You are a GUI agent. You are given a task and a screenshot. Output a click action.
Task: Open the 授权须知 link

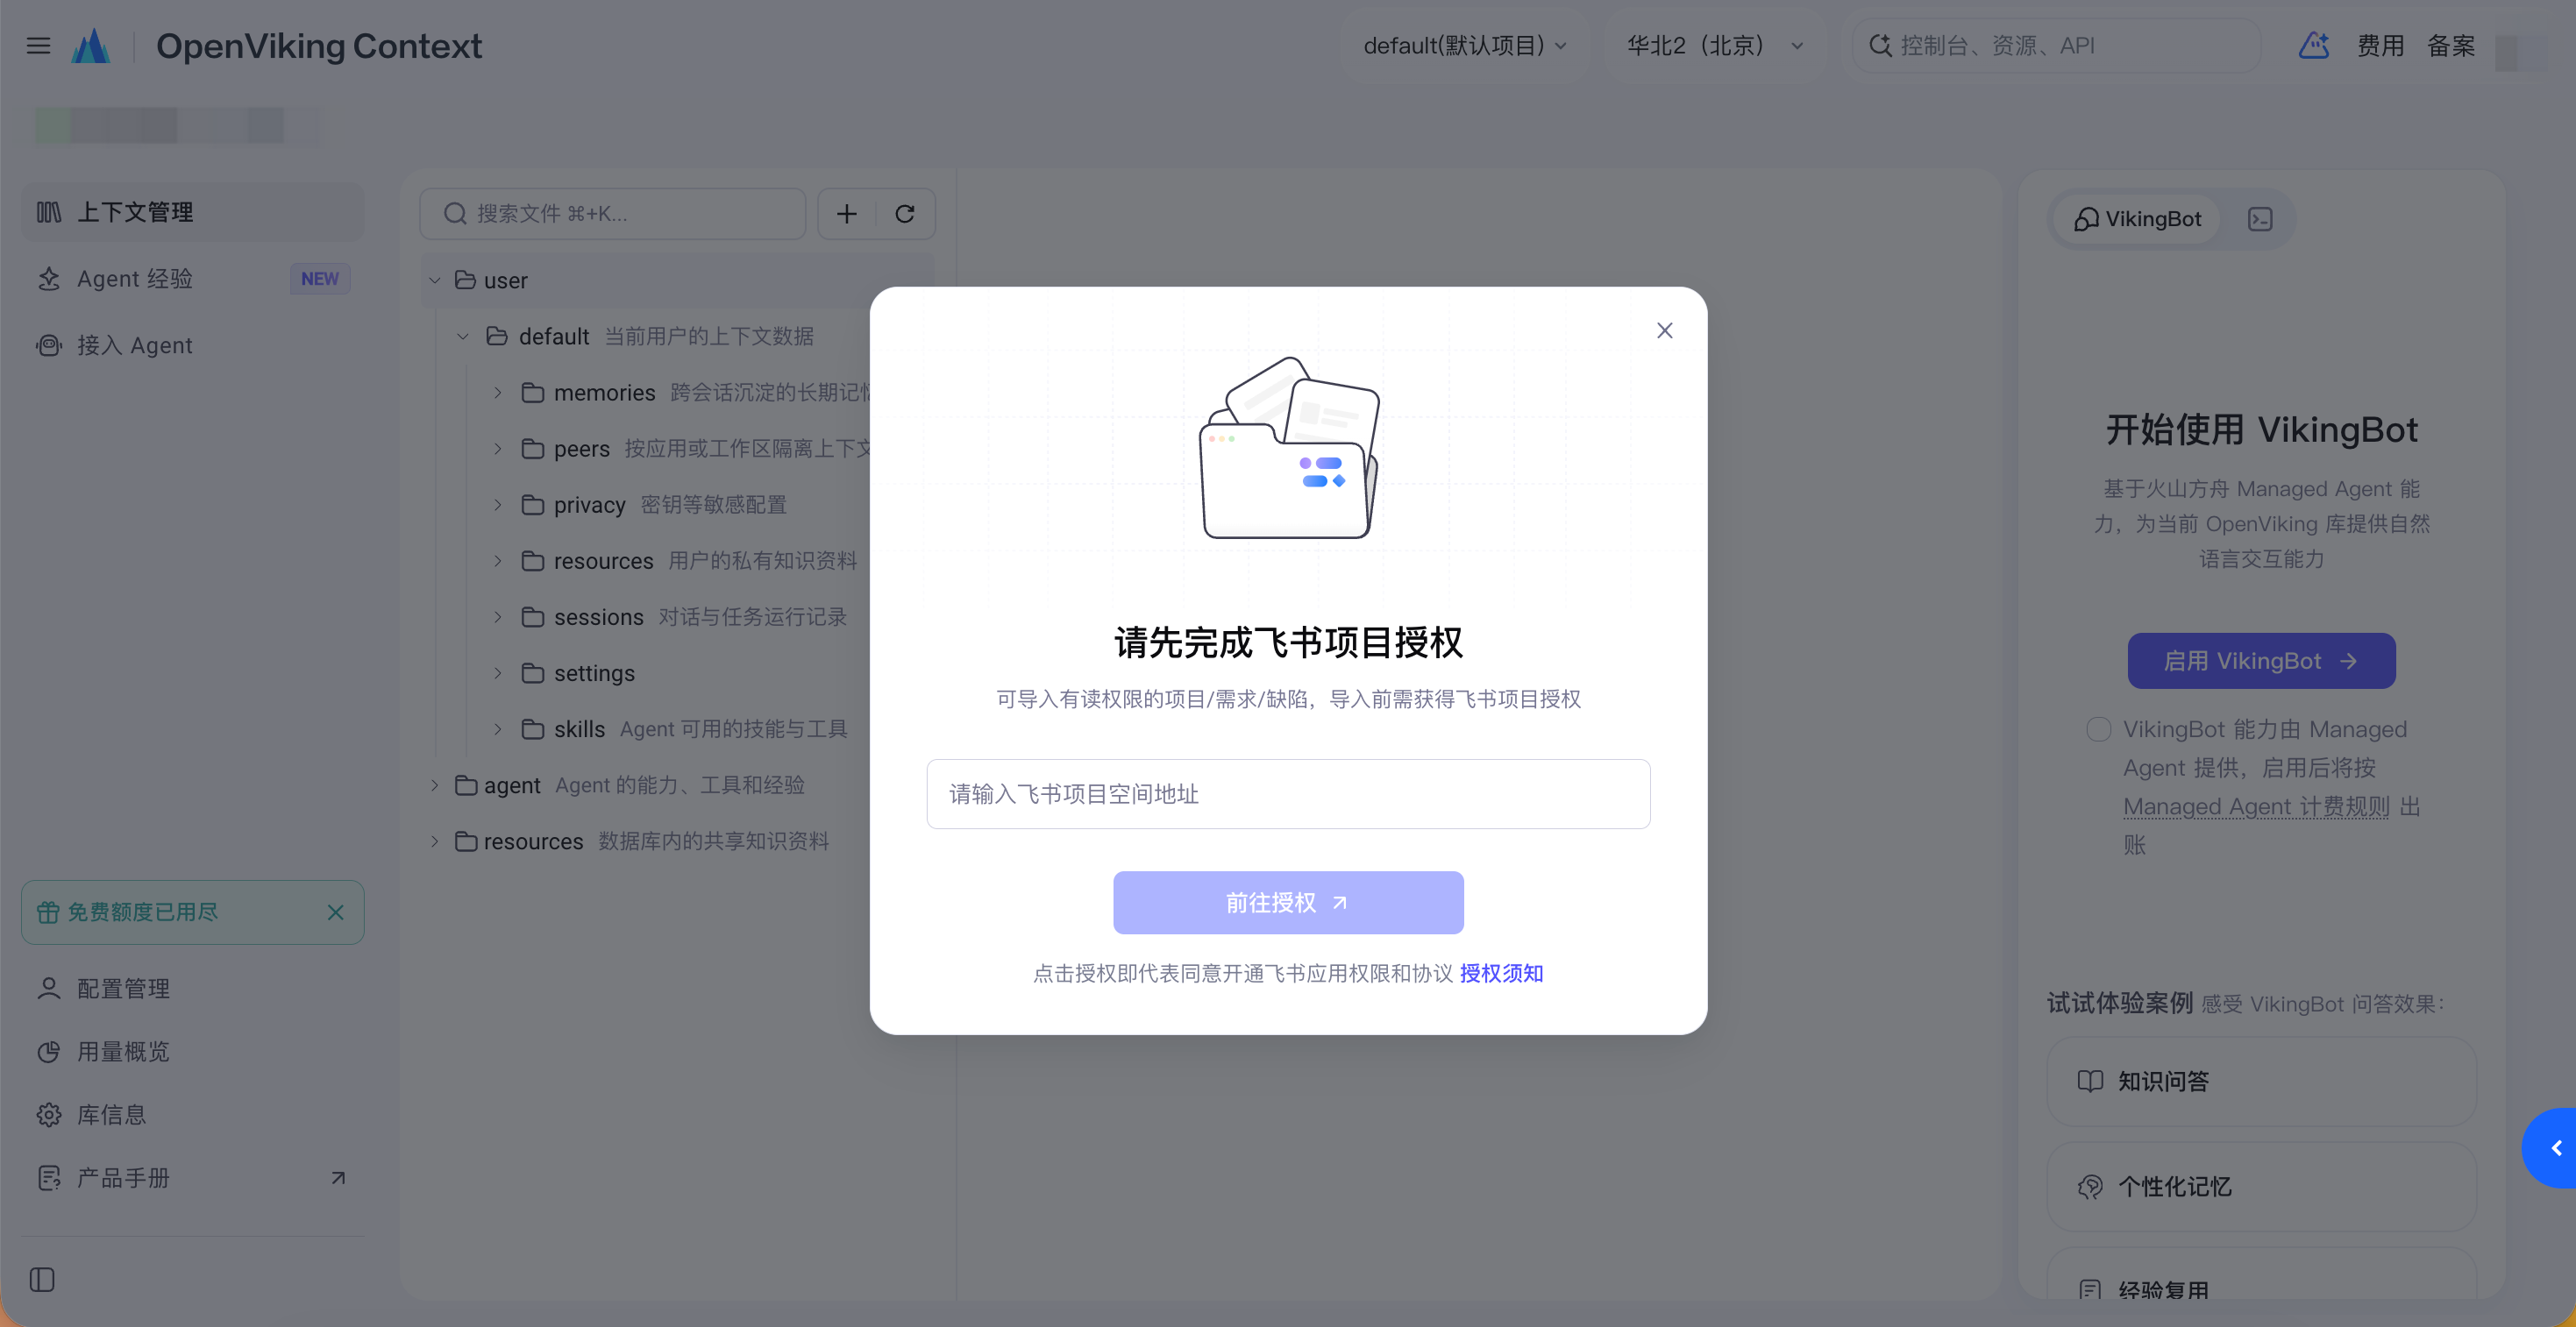click(1501, 973)
